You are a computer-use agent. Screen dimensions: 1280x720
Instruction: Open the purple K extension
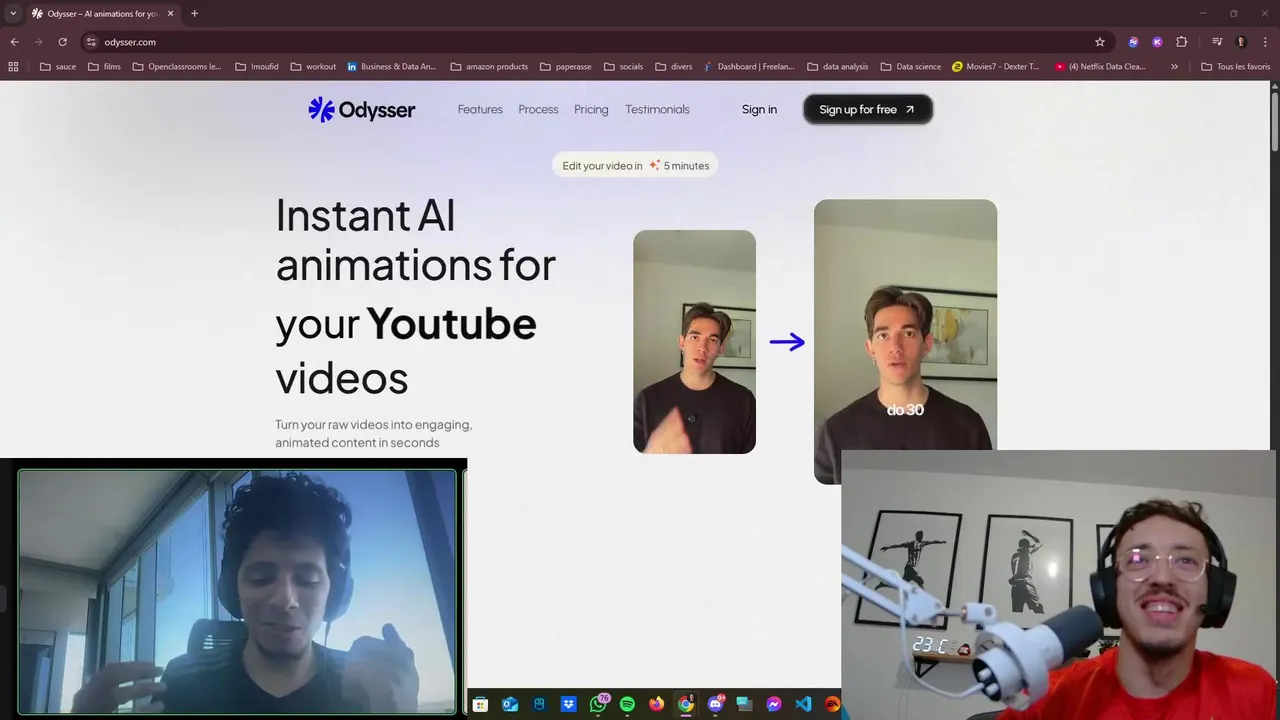pyautogui.click(x=1157, y=42)
